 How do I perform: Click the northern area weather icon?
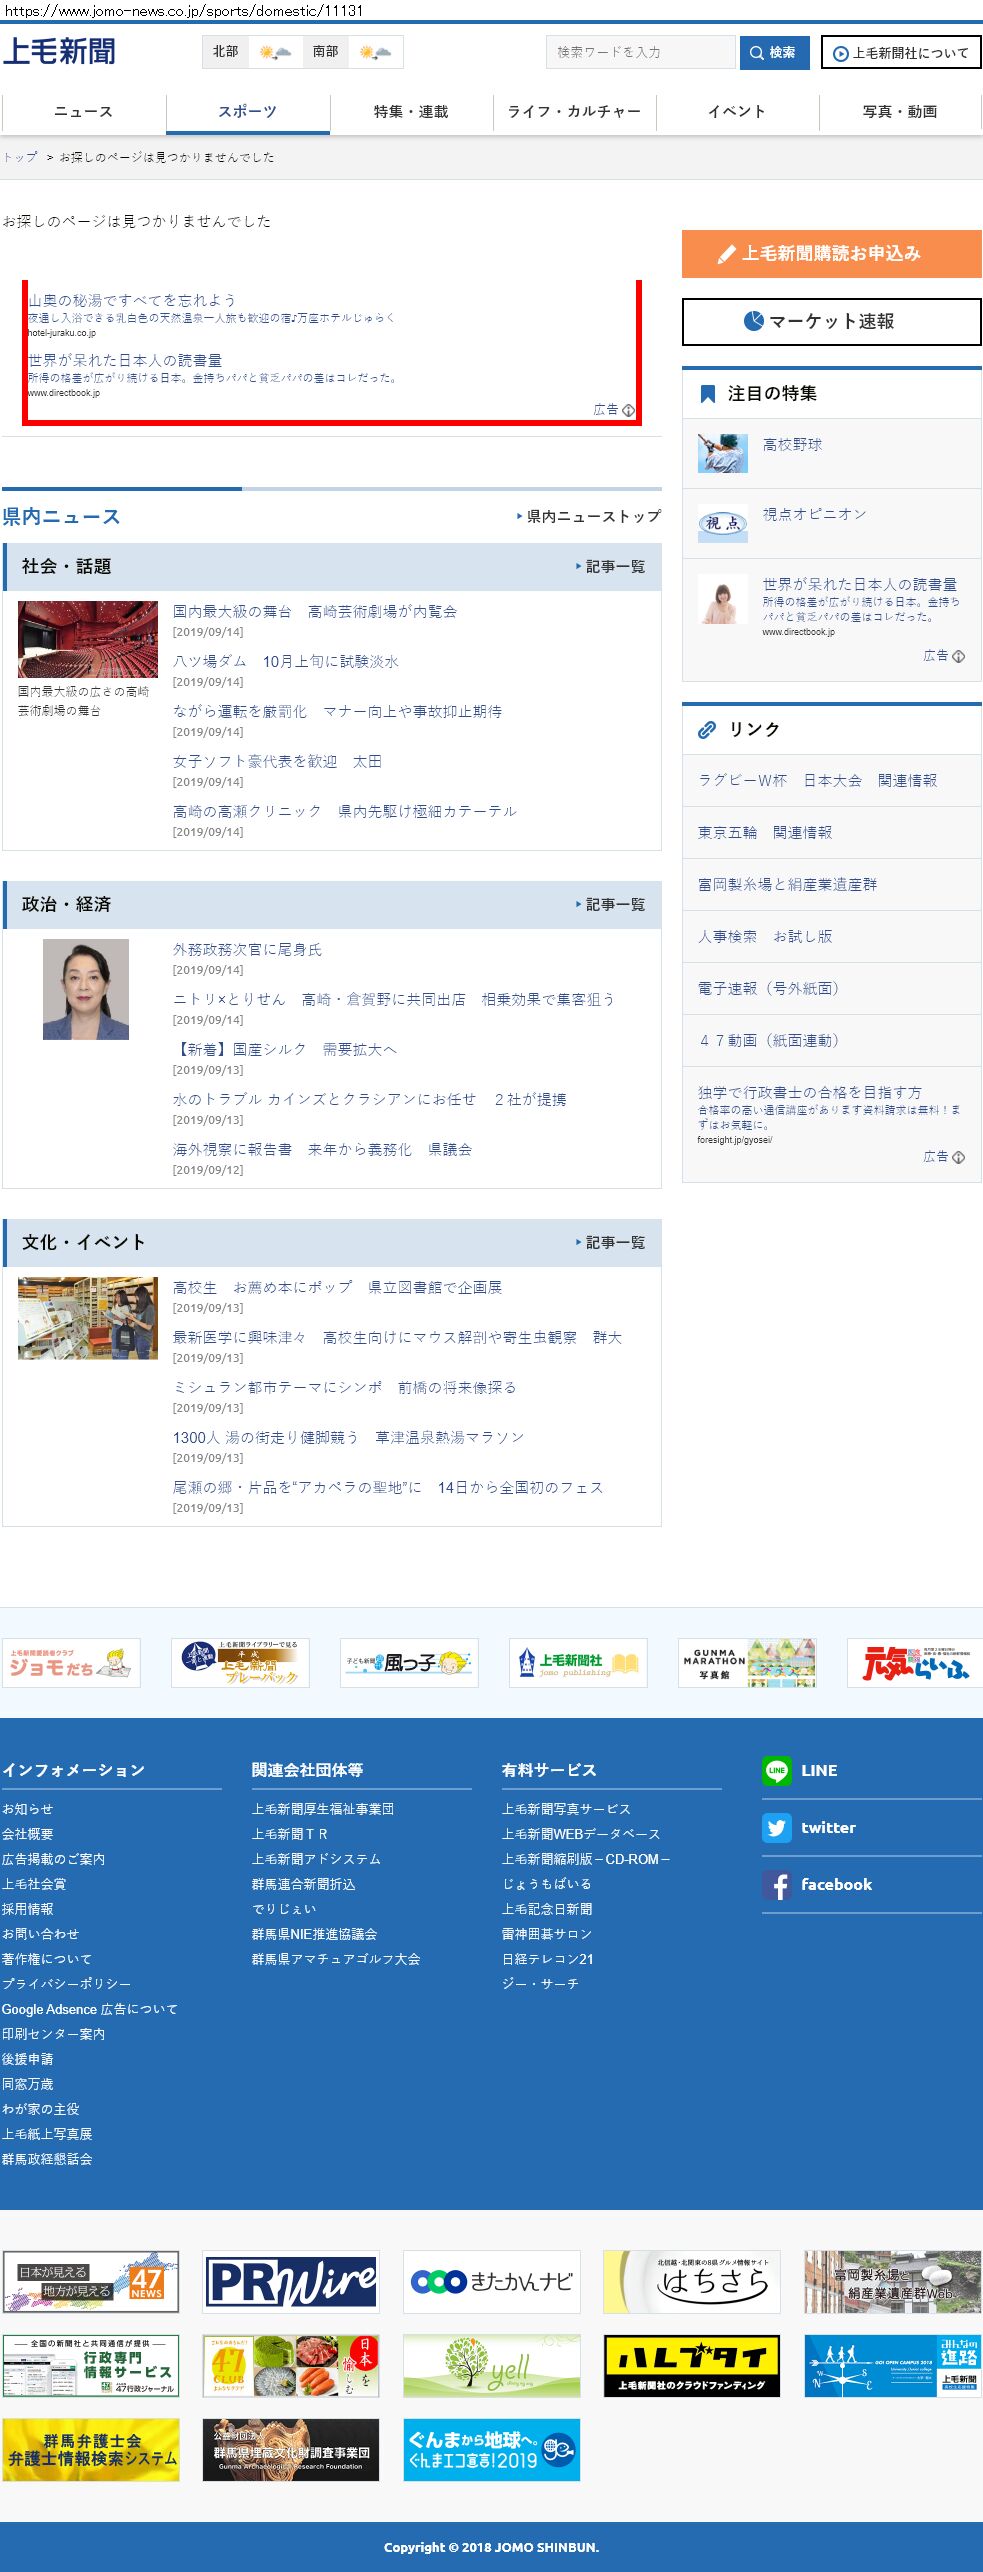pos(275,52)
